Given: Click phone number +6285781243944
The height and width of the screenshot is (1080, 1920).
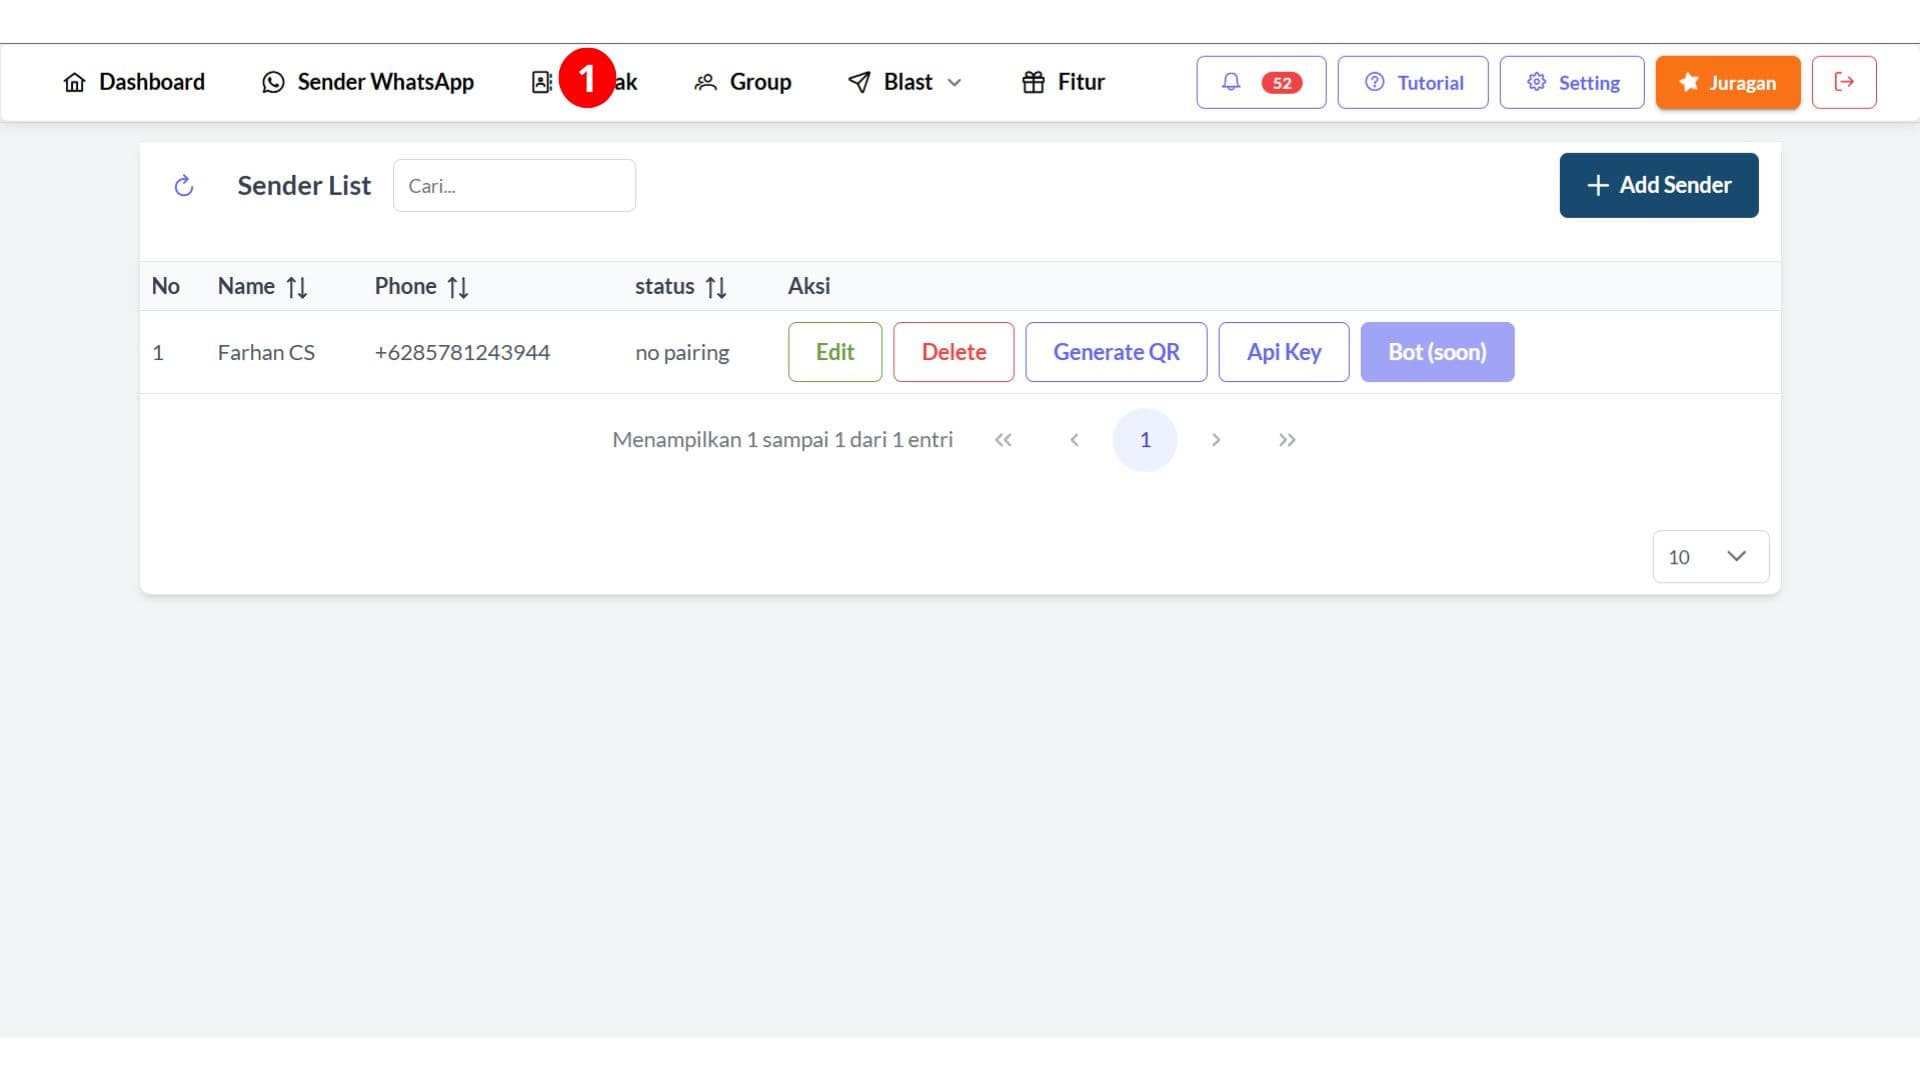Looking at the screenshot, I should [x=462, y=353].
